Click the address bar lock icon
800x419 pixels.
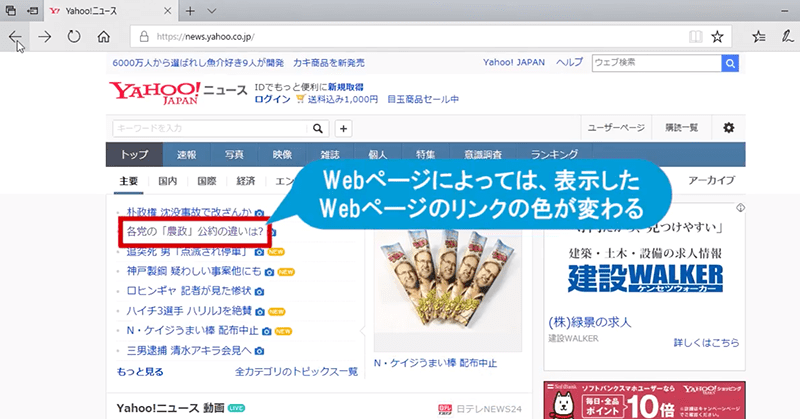pyautogui.click(x=144, y=37)
